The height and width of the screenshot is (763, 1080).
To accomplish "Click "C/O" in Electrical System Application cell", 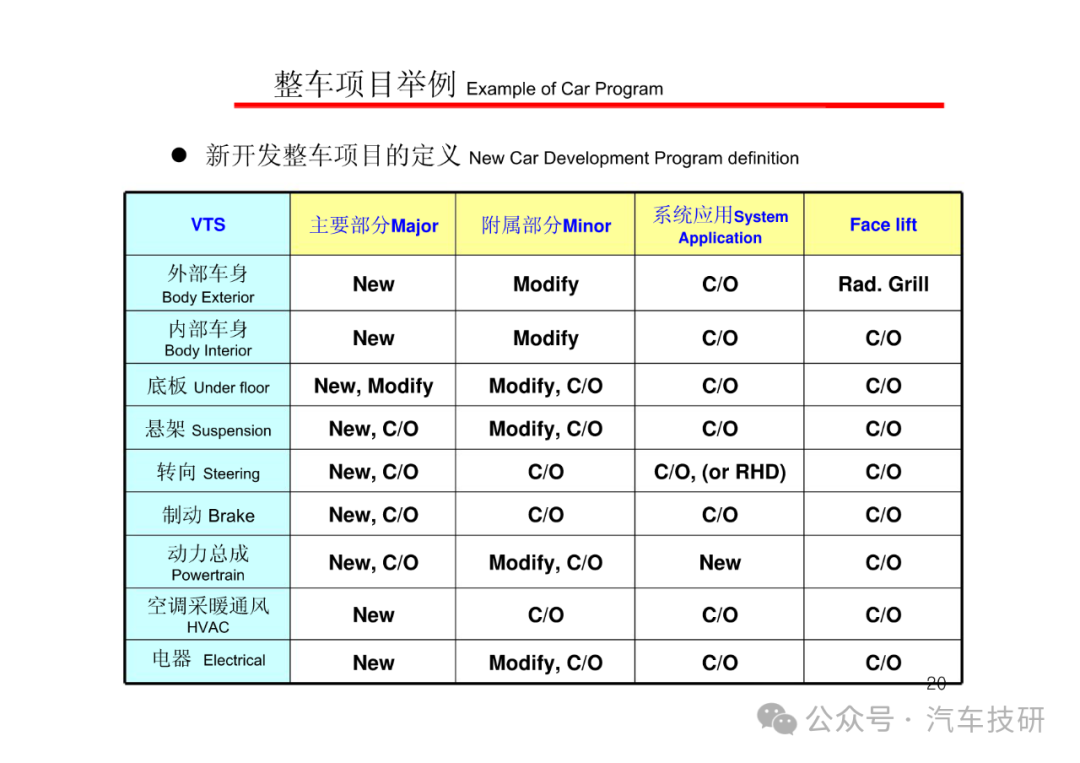I will (x=720, y=662).
